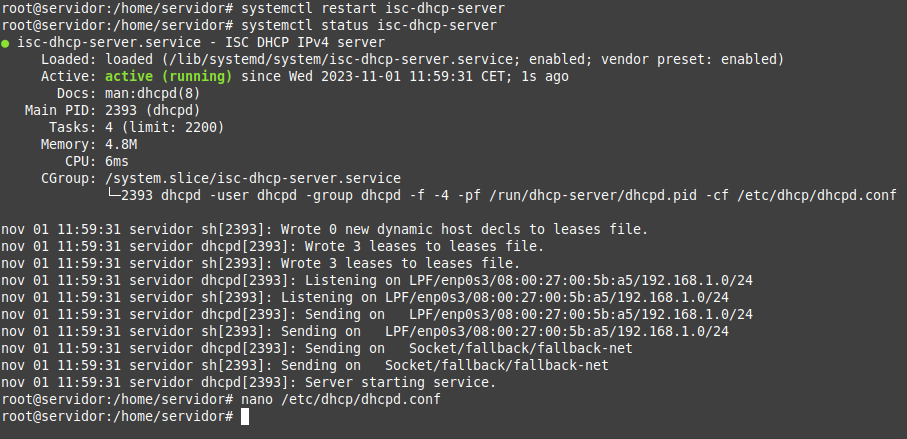
Task: Click the dhcpd 'Socket/fallback/fallback-net' log line
Action: pos(317,348)
